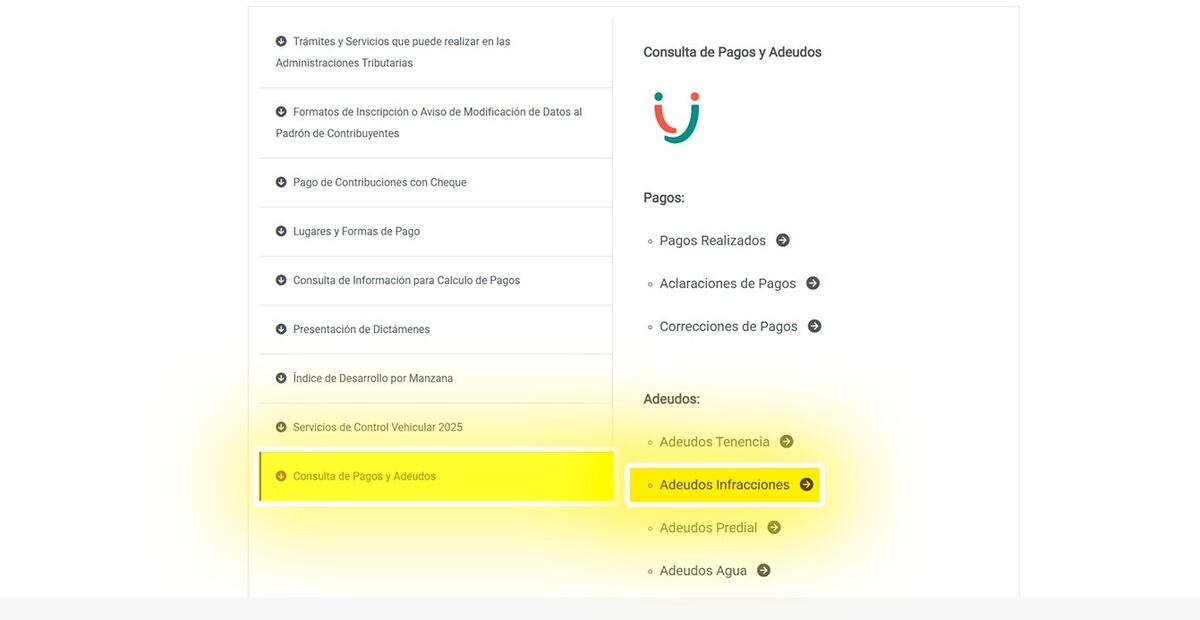This screenshot has width=1200, height=620.
Task: Click the smiling U logo image
Action: click(677, 118)
